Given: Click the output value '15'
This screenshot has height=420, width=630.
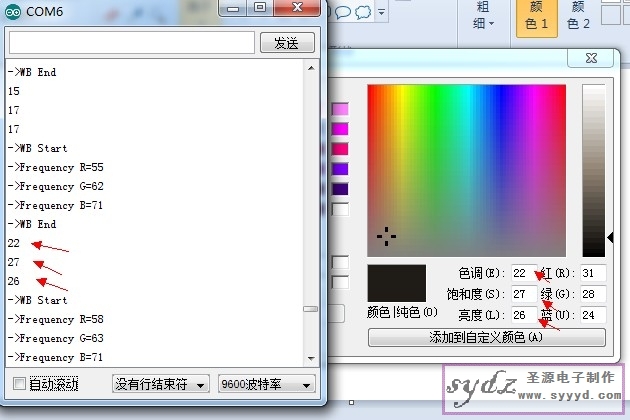Looking at the screenshot, I should pyautogui.click(x=13, y=91).
